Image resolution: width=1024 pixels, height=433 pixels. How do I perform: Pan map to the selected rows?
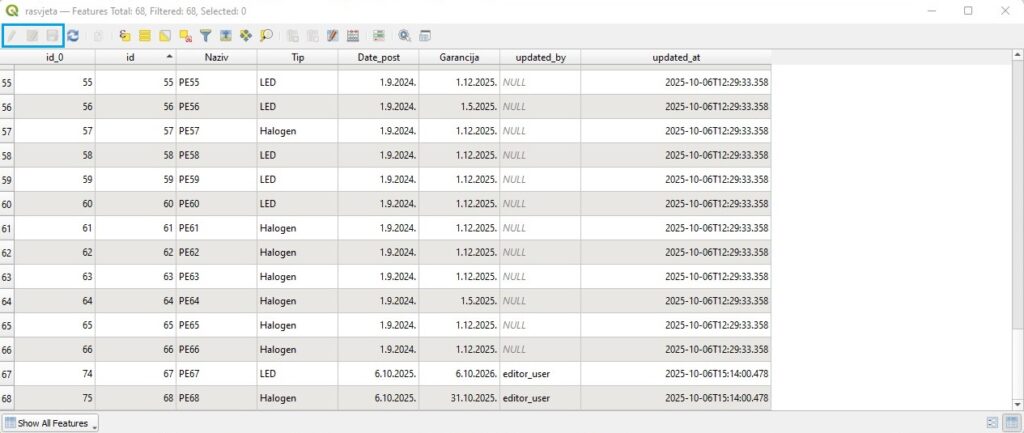[x=246, y=36]
